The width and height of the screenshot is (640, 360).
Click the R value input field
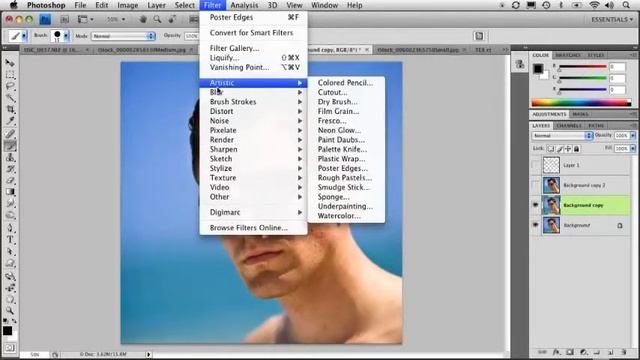[x=617, y=67]
